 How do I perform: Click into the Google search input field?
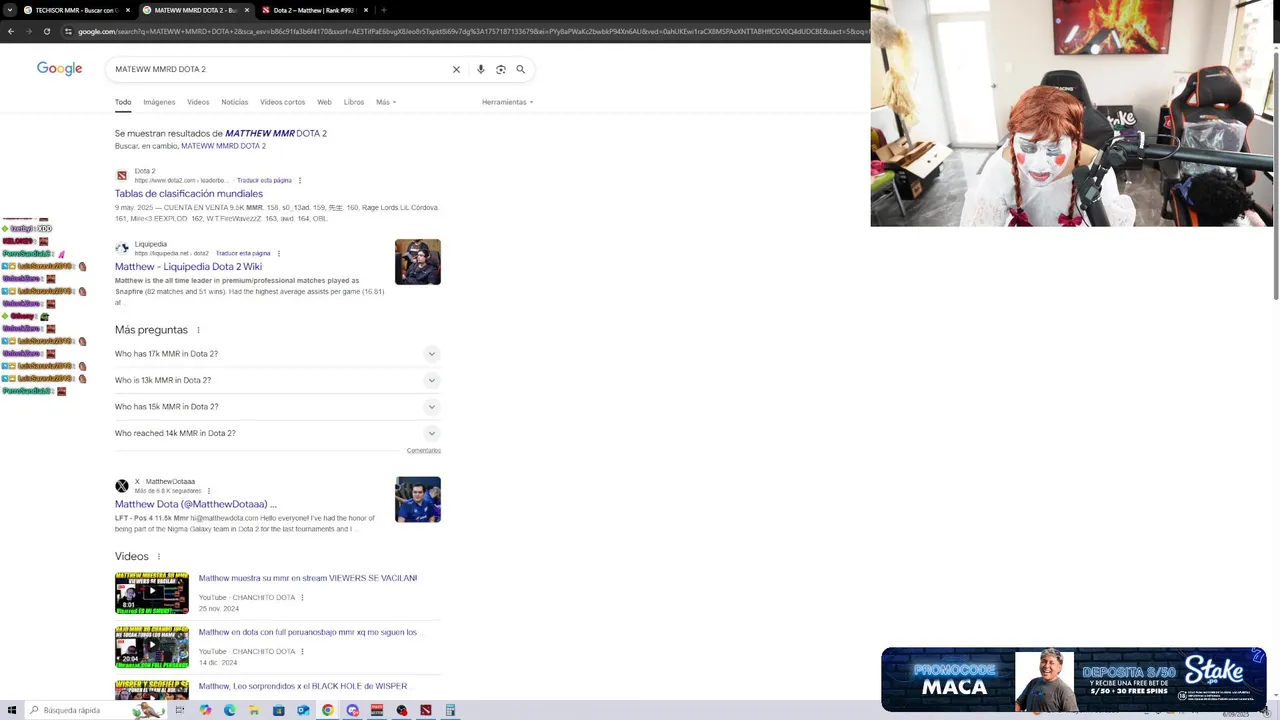(280, 70)
